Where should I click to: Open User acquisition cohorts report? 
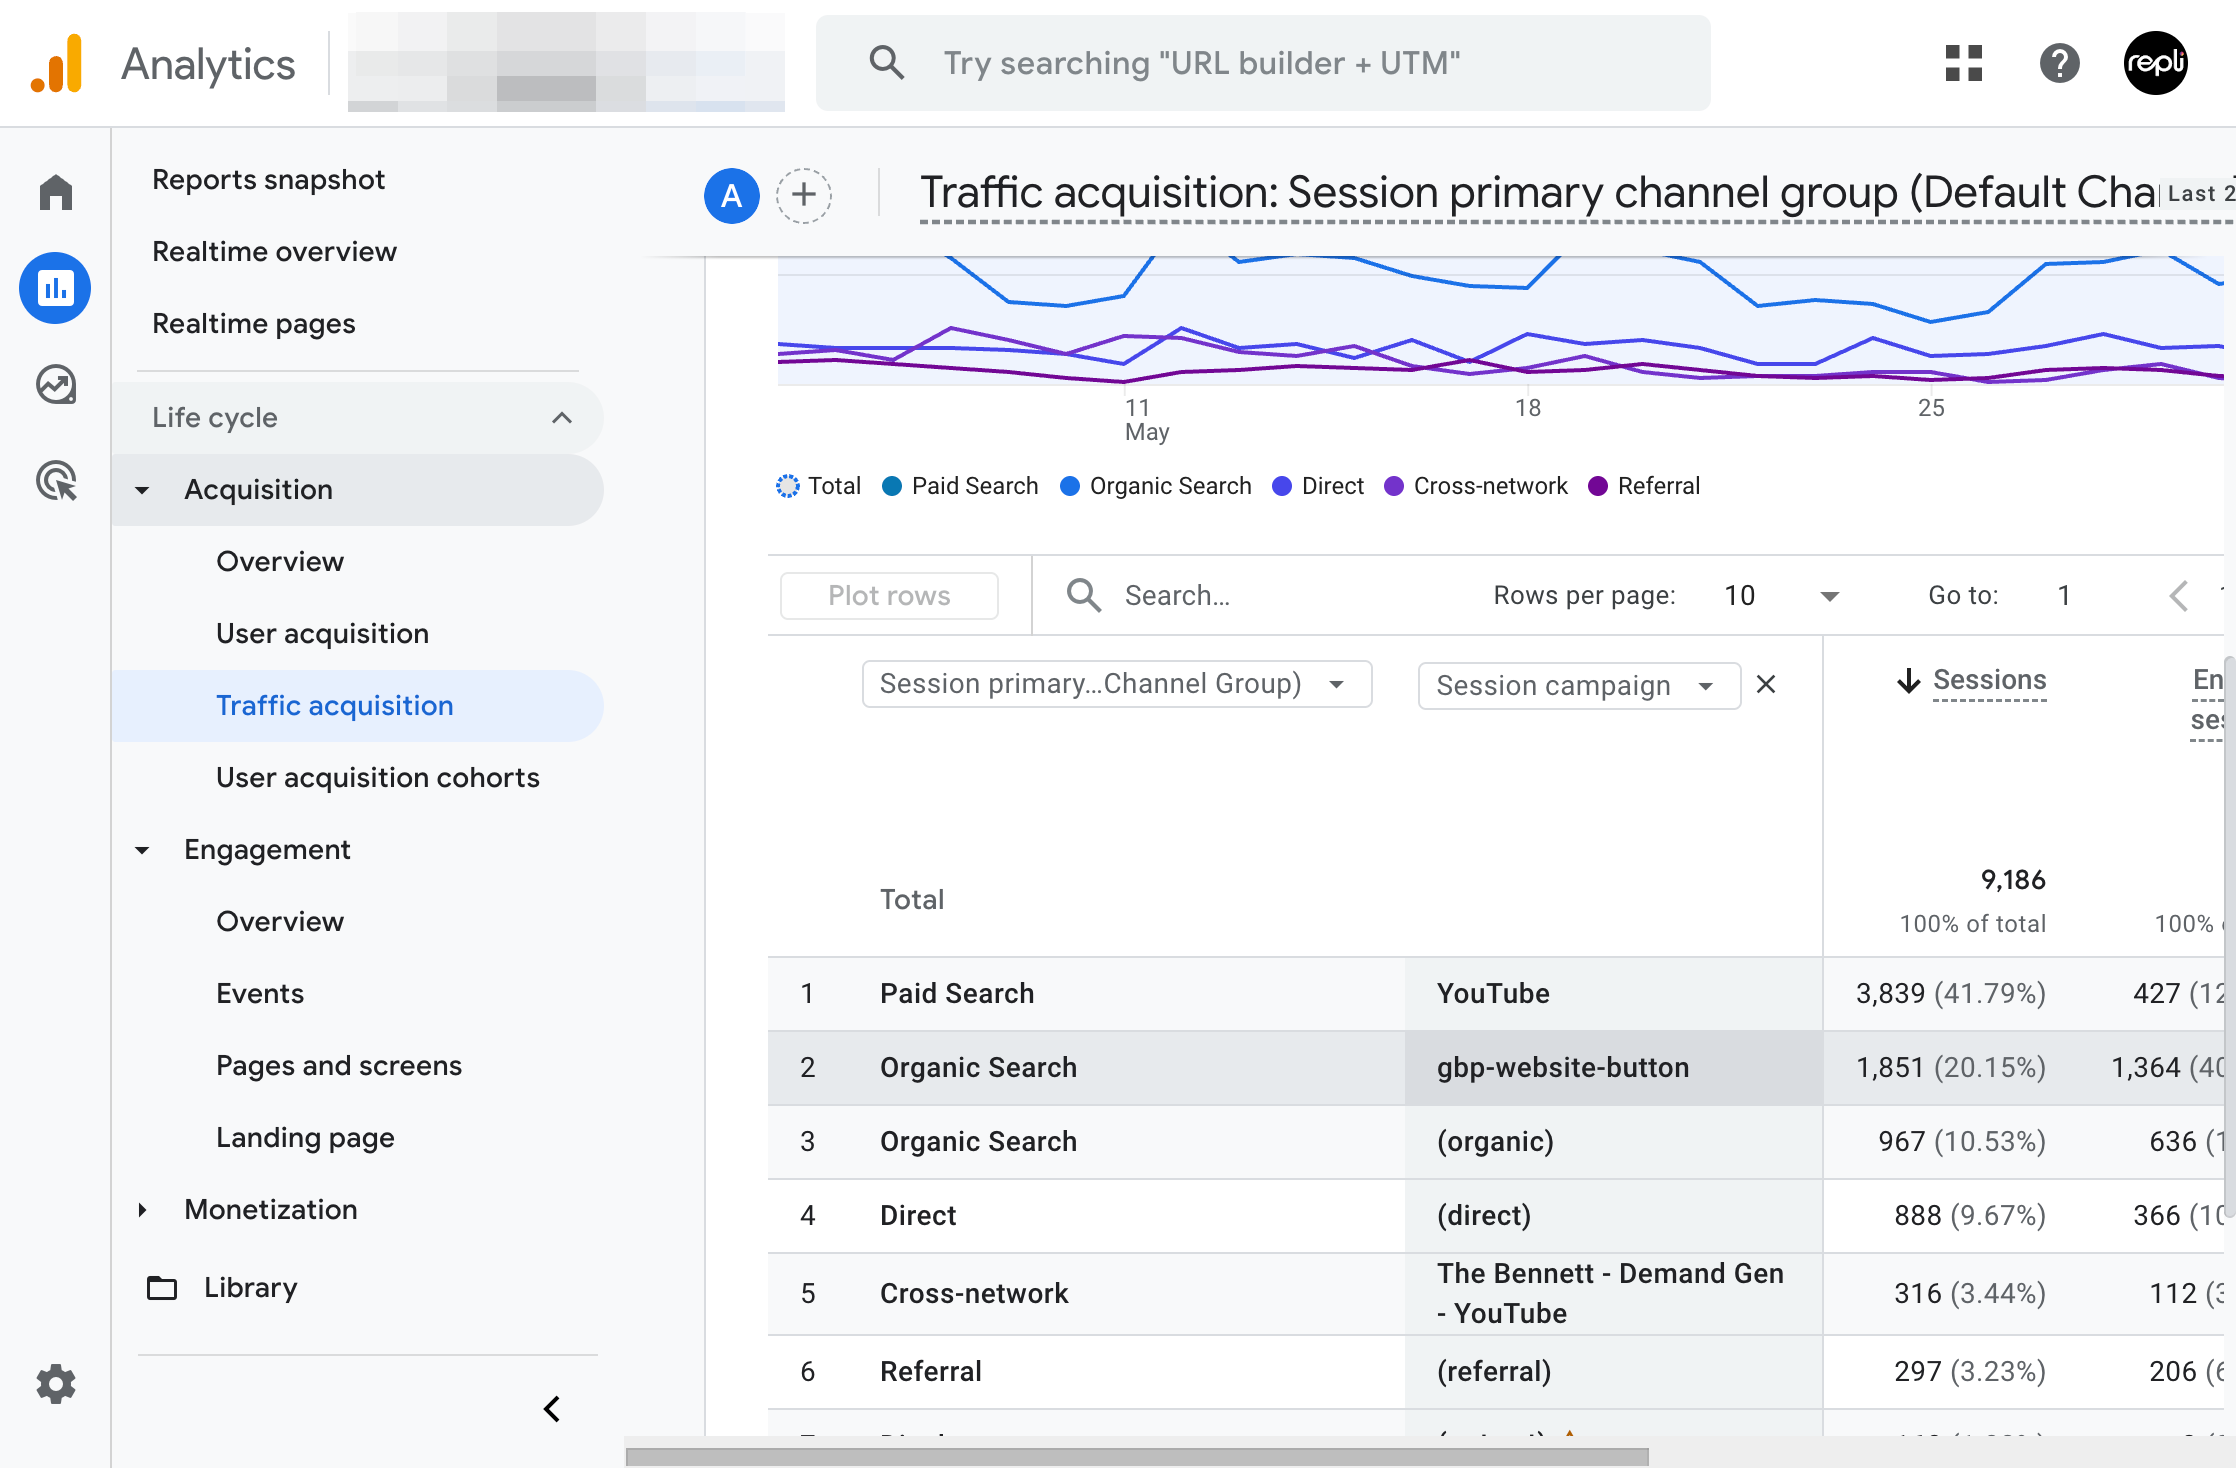[x=377, y=777]
